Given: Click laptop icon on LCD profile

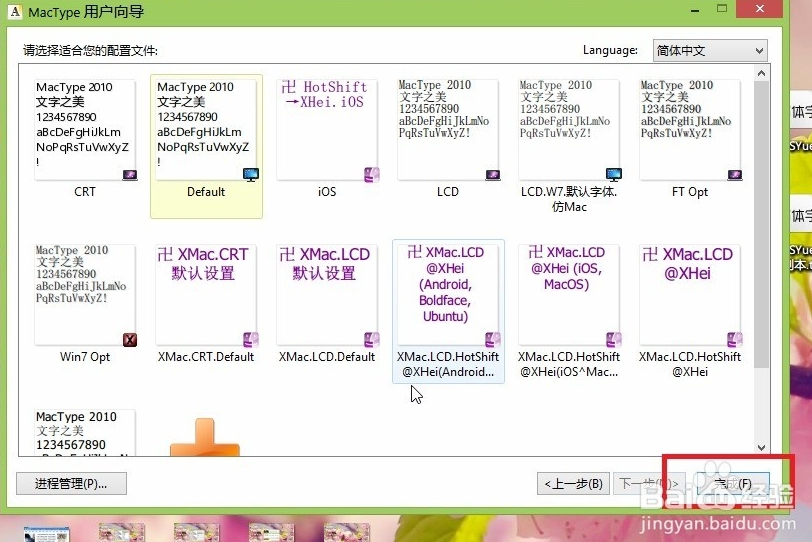Looking at the screenshot, I should pos(493,175).
